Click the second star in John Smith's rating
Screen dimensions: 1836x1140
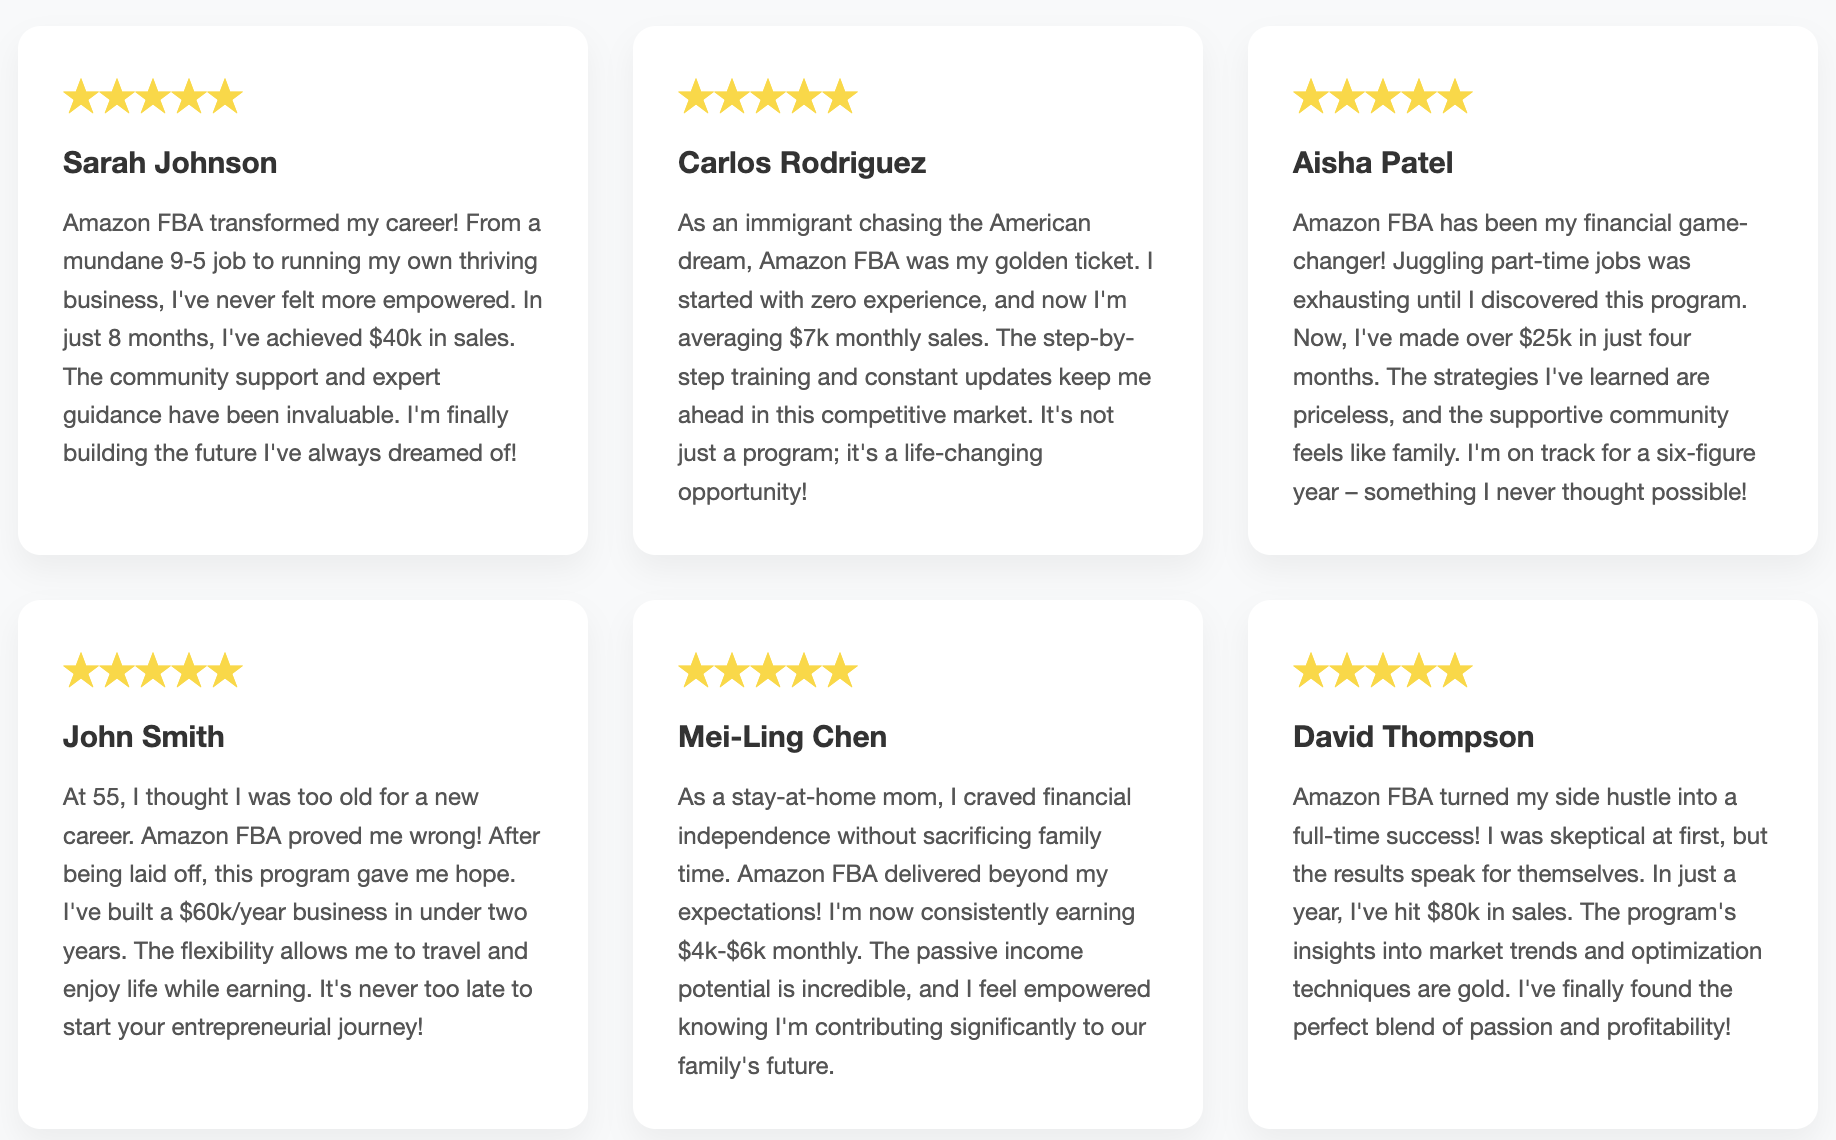point(117,671)
